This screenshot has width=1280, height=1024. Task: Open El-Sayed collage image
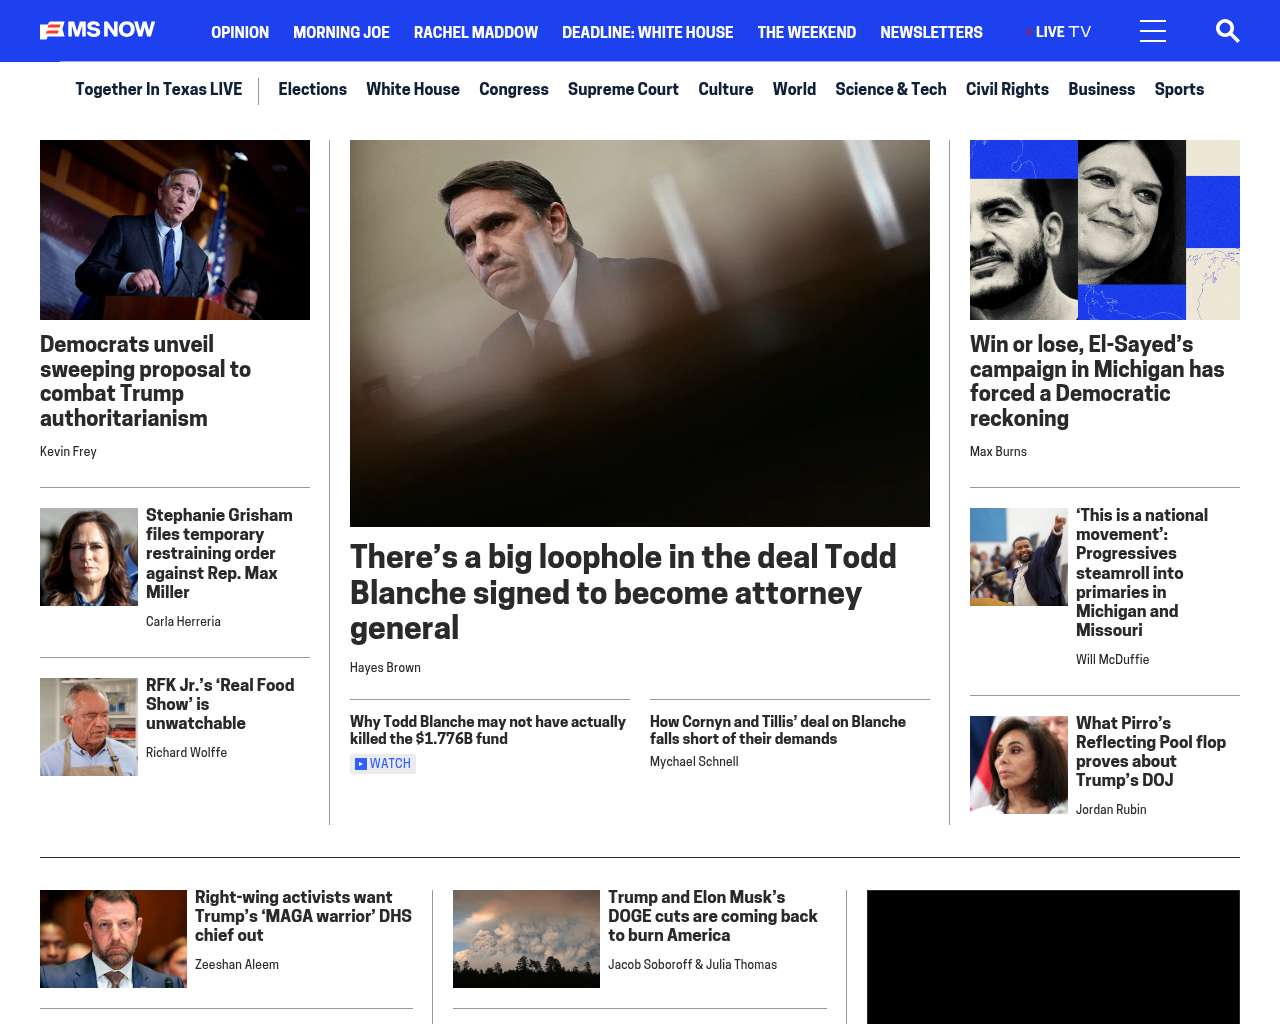[1105, 230]
